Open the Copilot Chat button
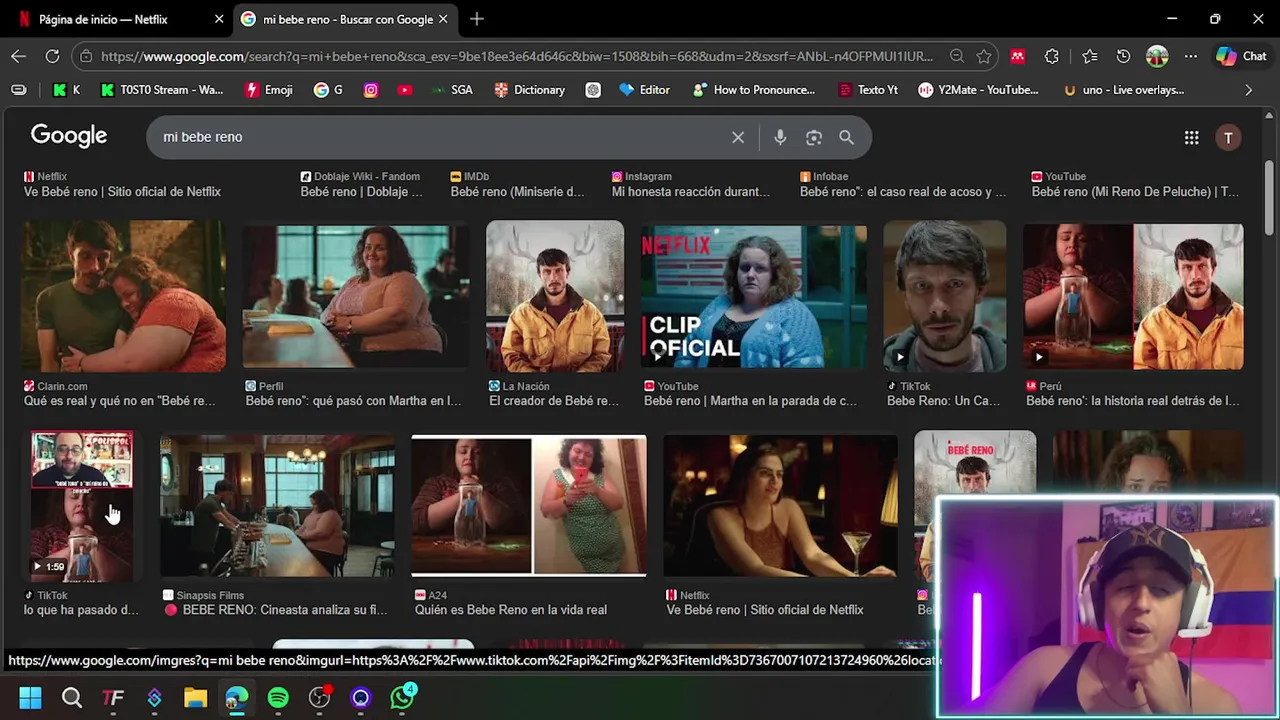 pyautogui.click(x=1241, y=56)
